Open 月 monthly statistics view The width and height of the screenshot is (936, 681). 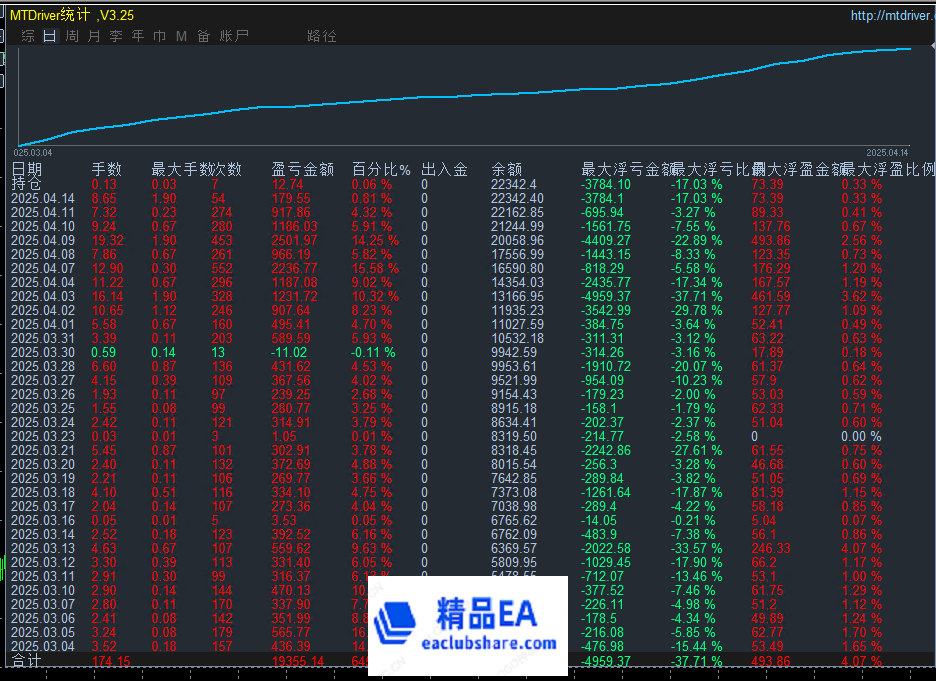pyautogui.click(x=93, y=35)
